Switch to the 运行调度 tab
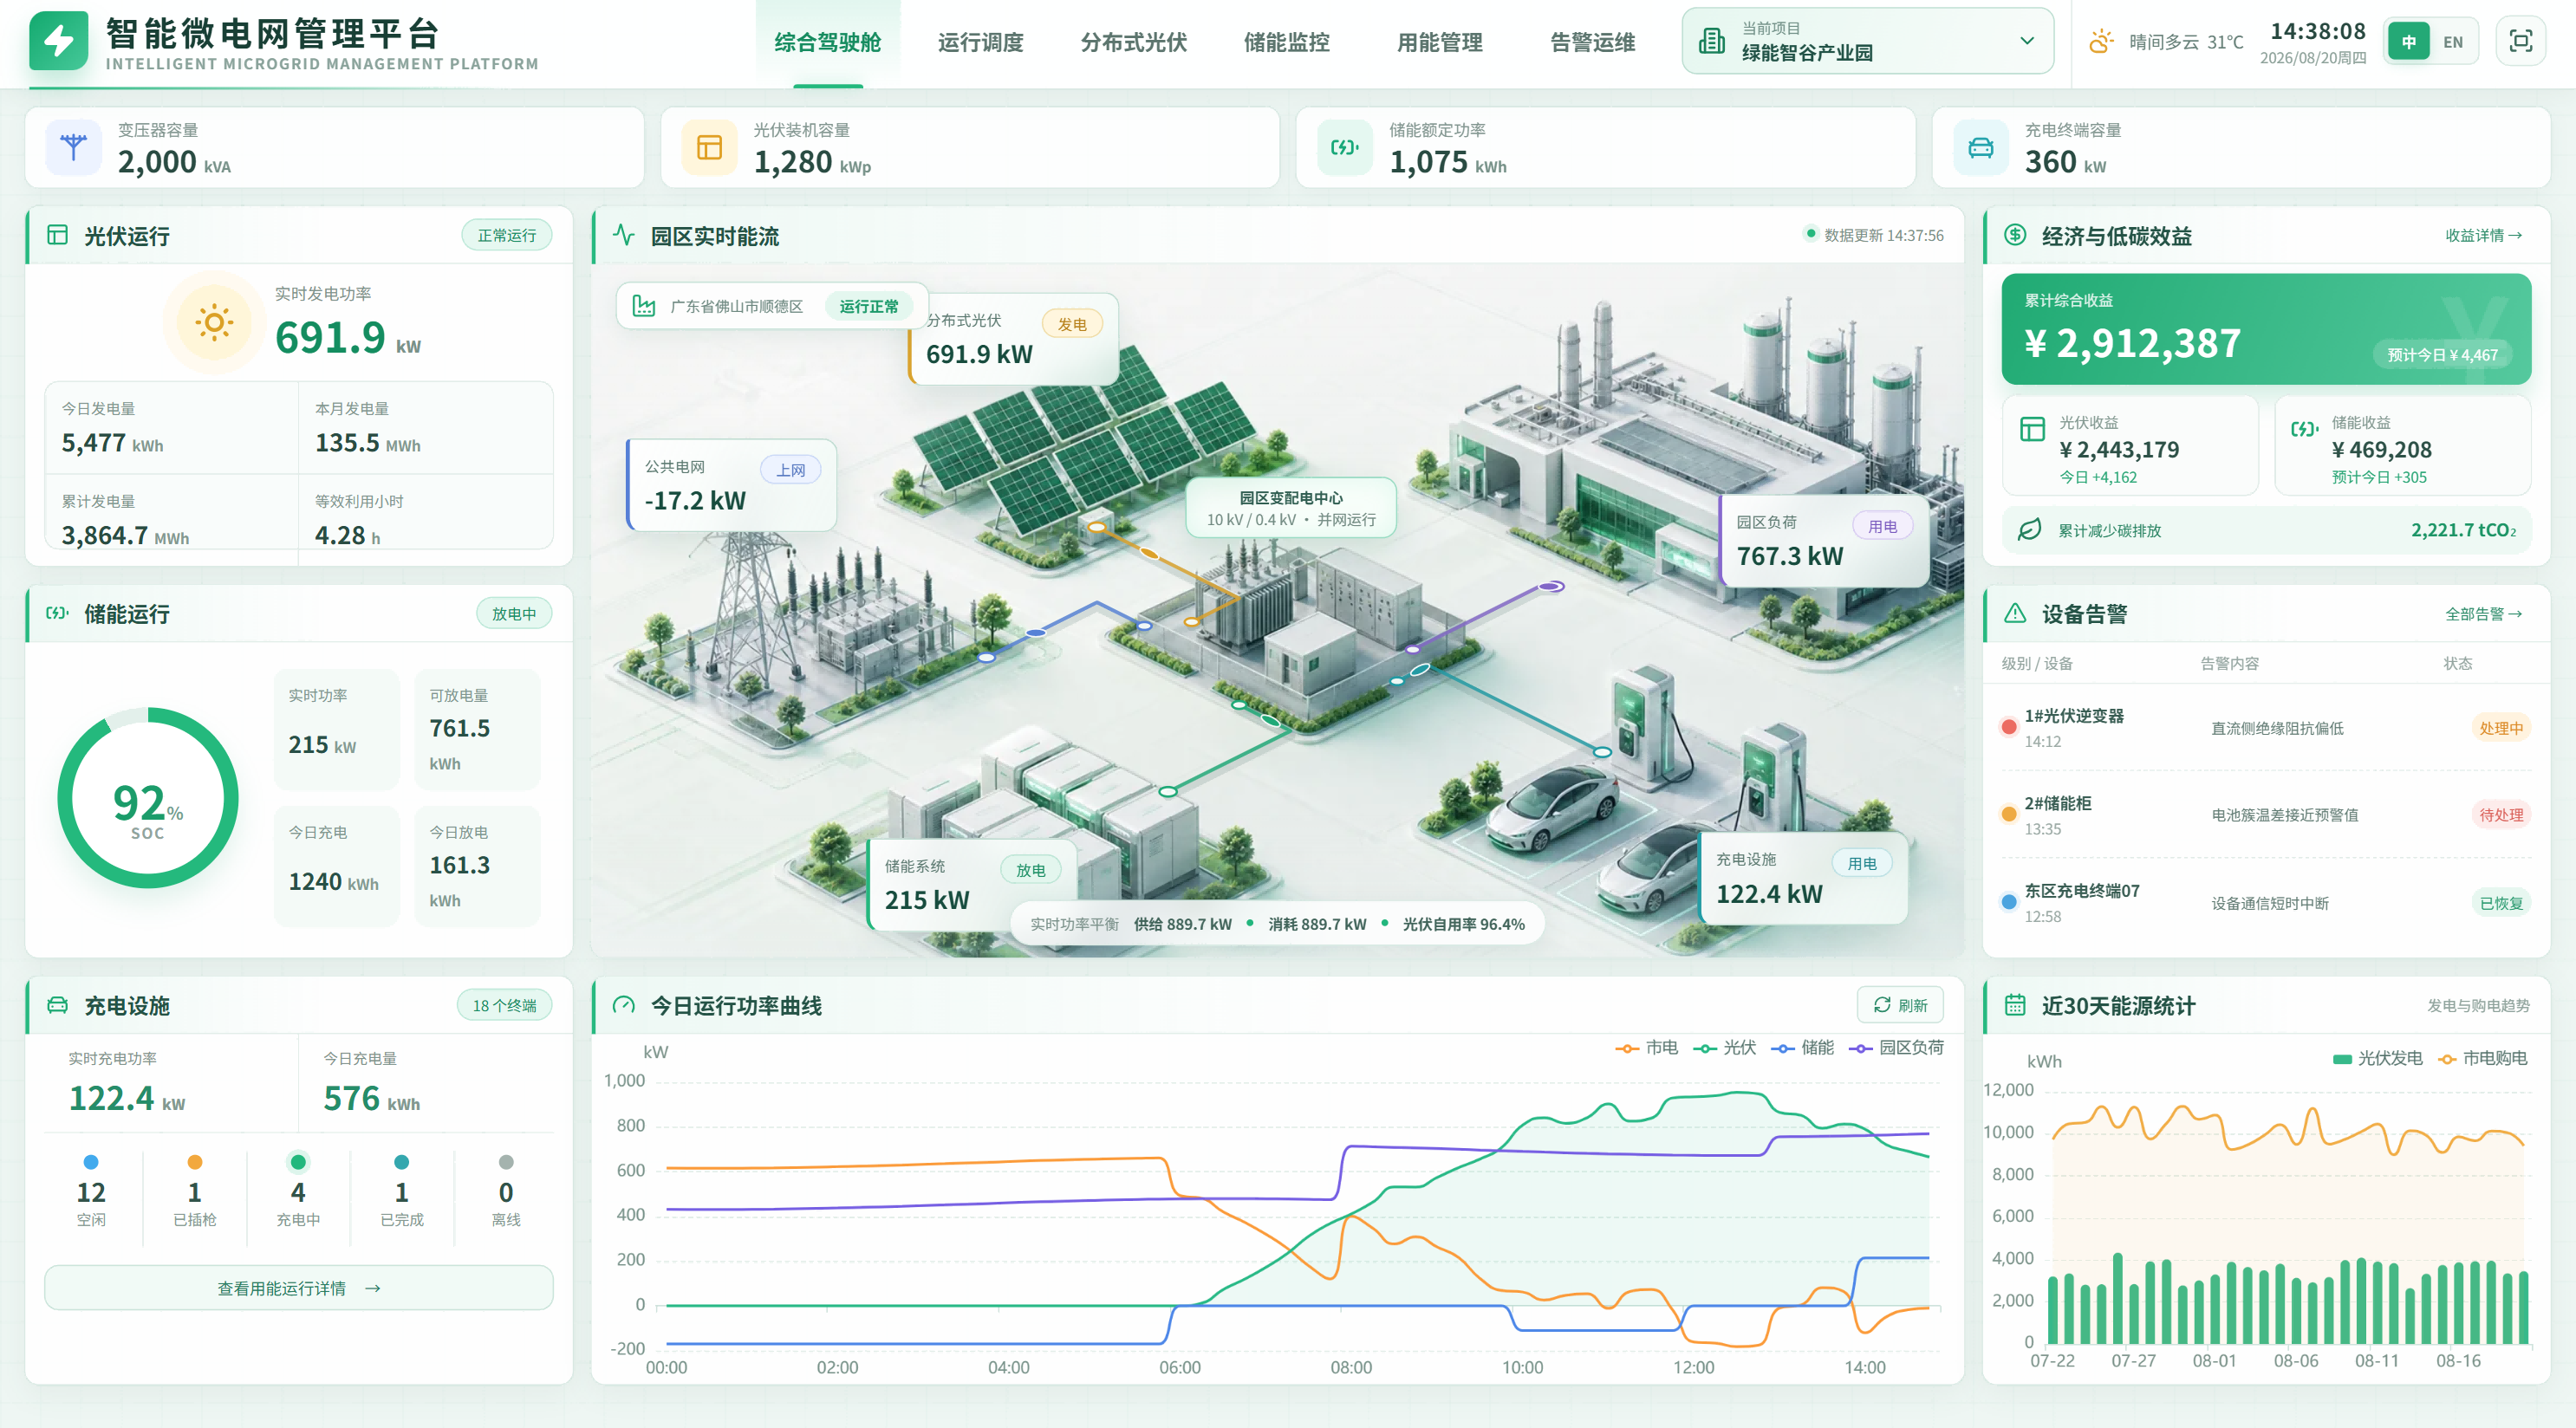The height and width of the screenshot is (1428, 2576). (x=980, y=42)
